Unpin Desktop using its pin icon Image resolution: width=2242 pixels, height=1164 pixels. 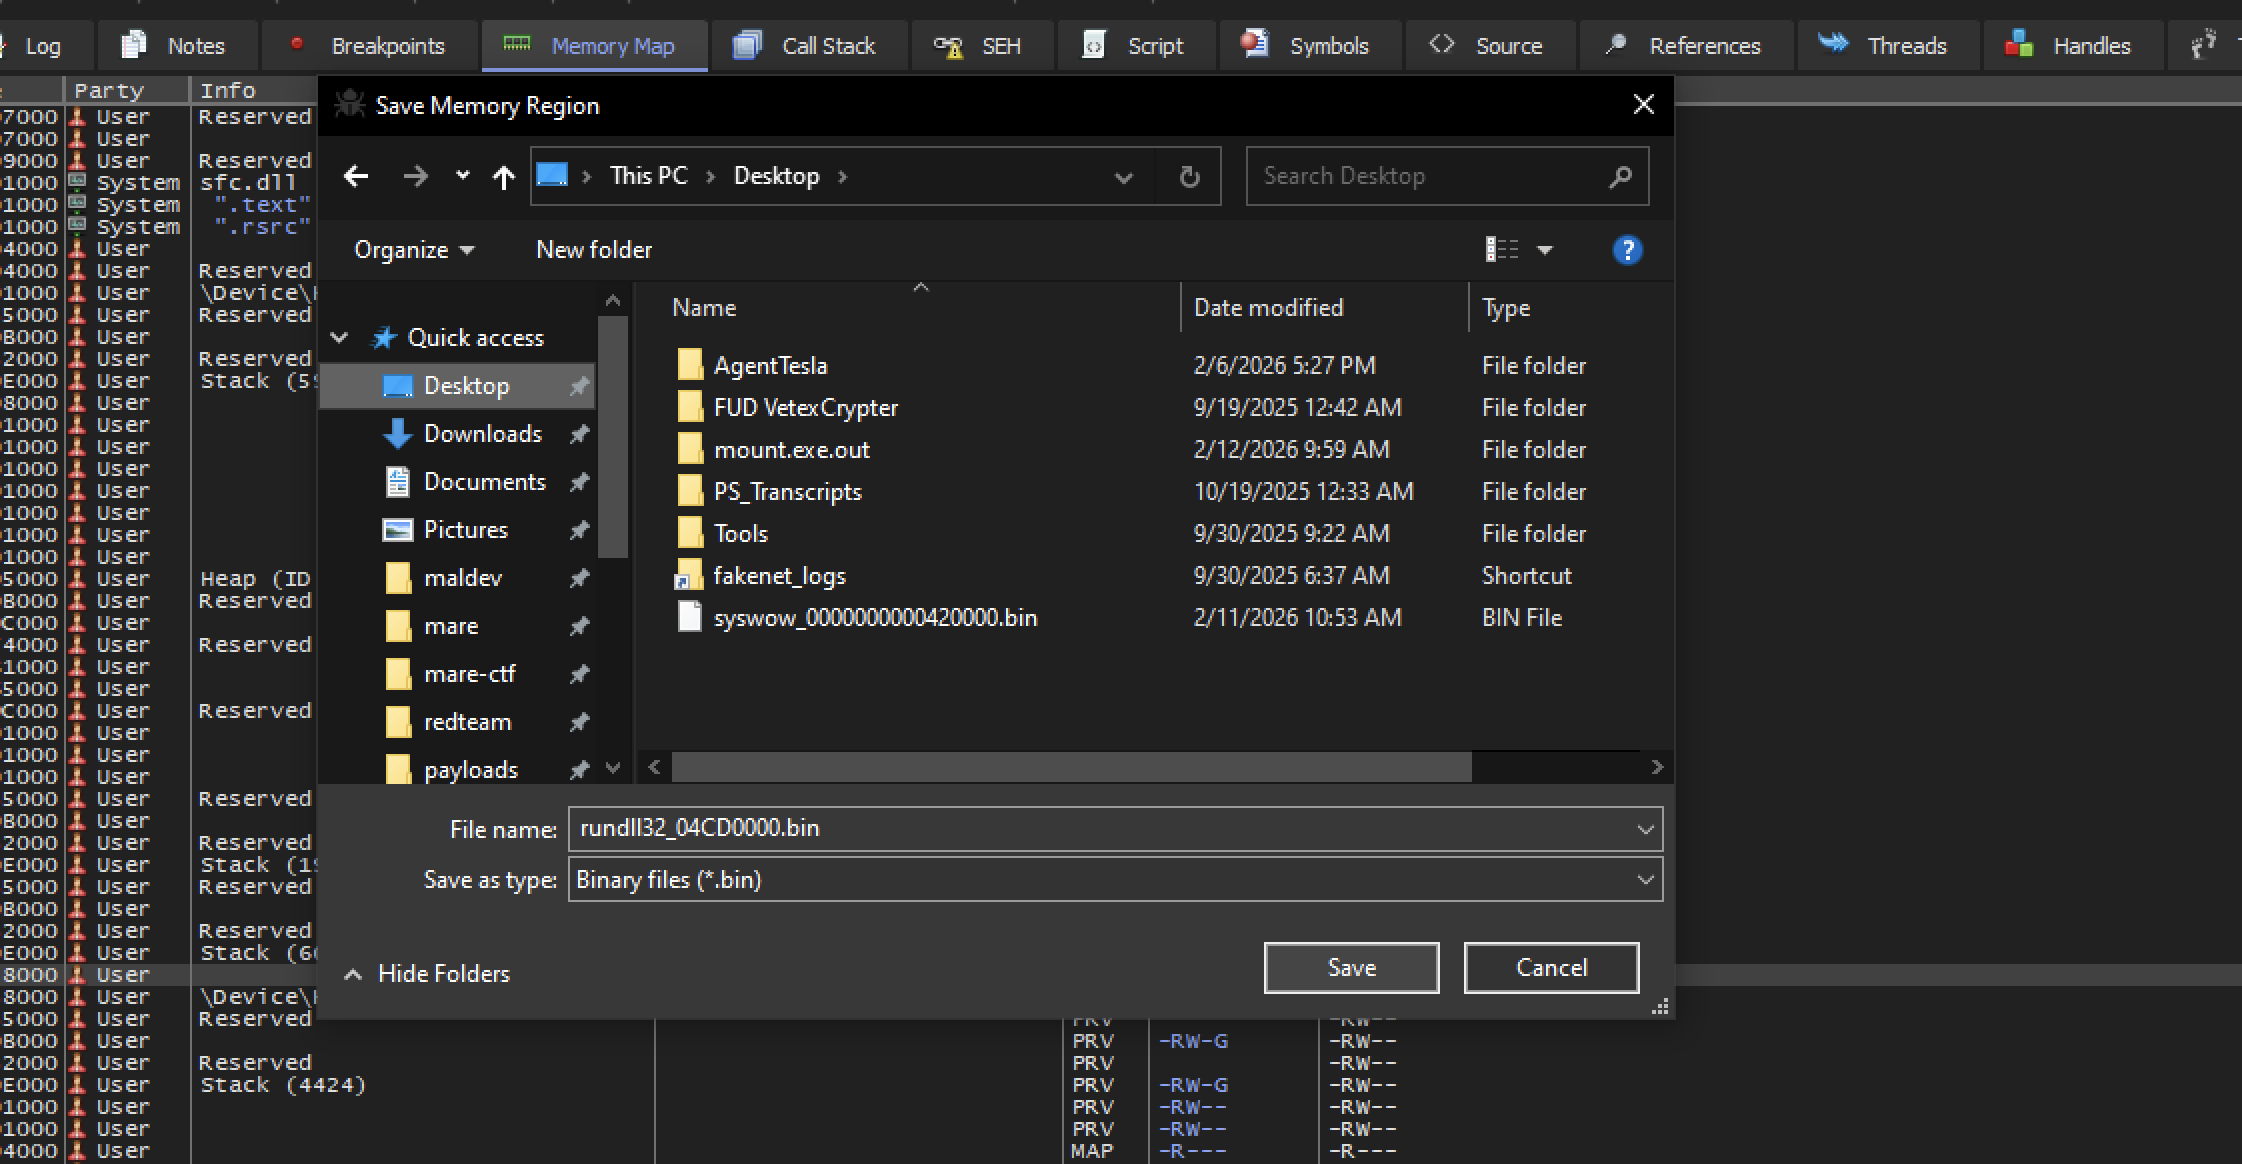579,386
